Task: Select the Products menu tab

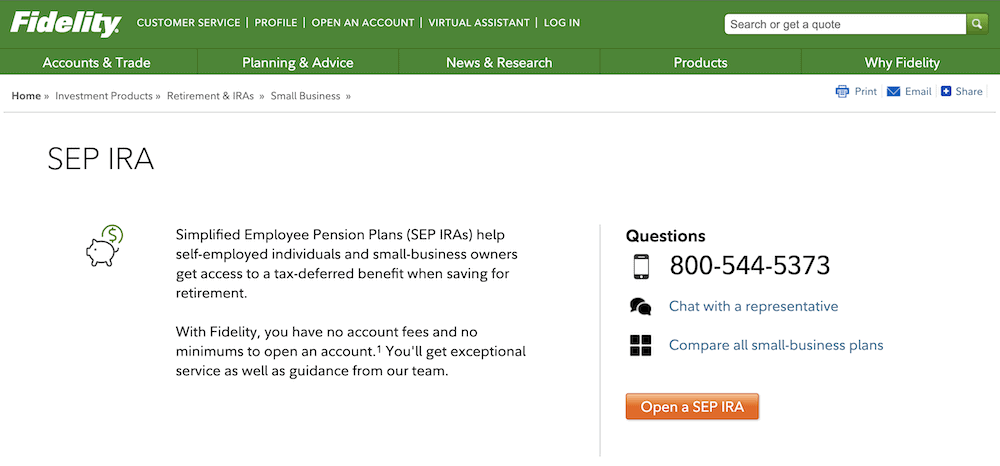Action: point(700,62)
